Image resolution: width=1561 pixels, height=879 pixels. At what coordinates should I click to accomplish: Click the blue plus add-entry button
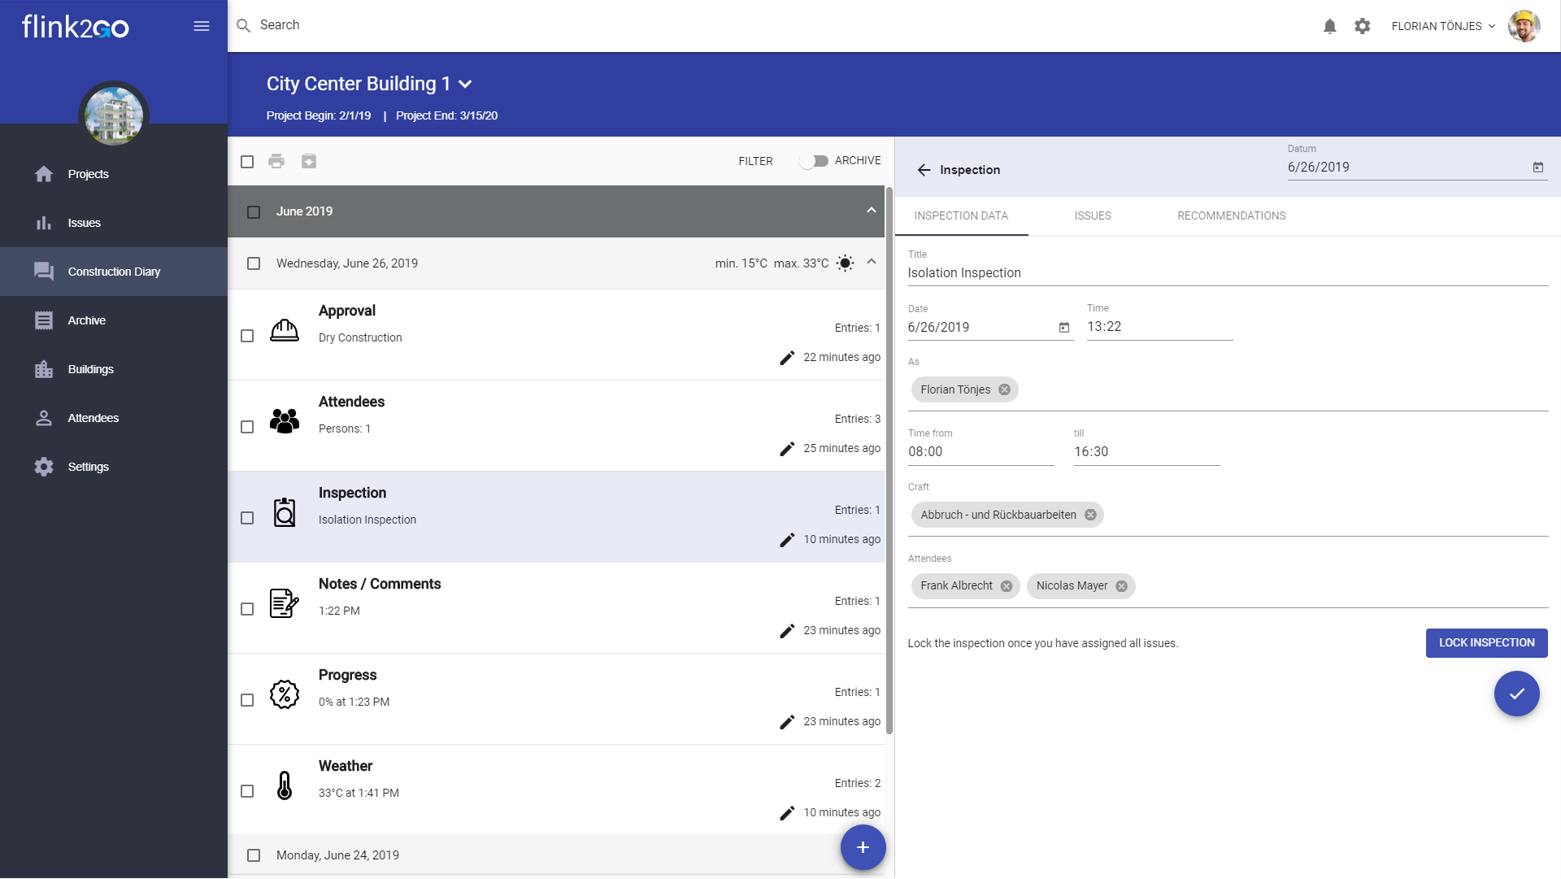click(862, 847)
